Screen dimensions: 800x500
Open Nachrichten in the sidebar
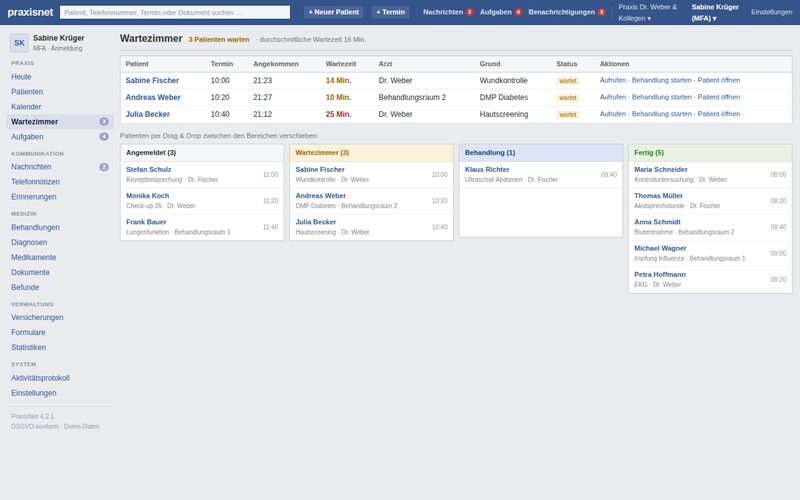point(59,167)
